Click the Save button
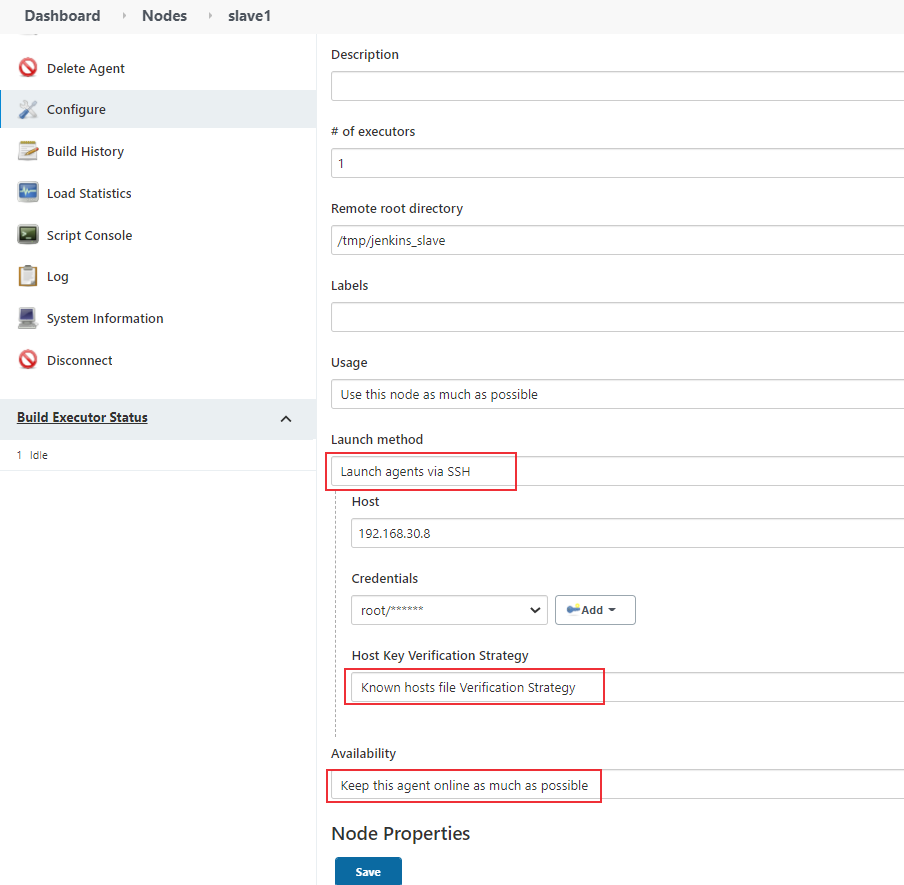This screenshot has width=904, height=885. [x=368, y=871]
